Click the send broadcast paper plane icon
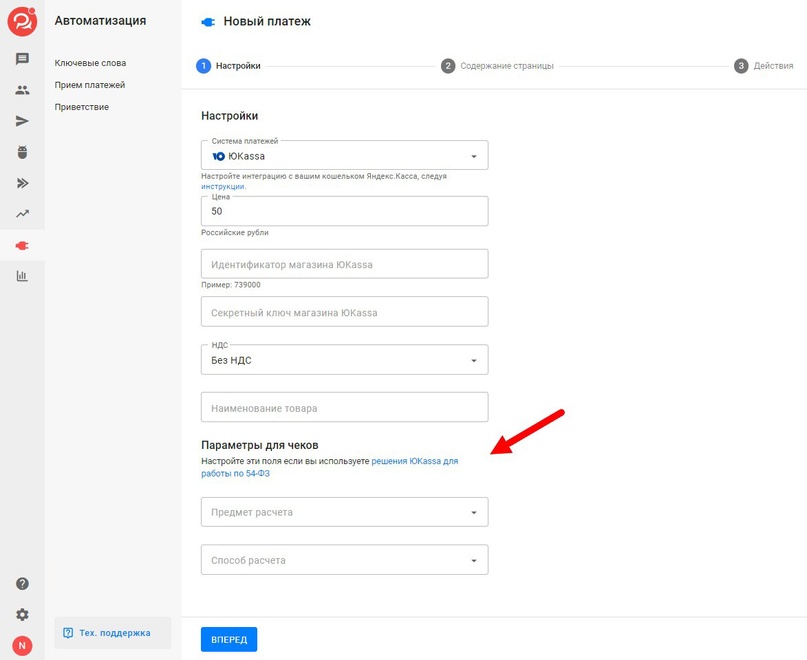Viewport: 807px width, 660px height. coord(22,121)
